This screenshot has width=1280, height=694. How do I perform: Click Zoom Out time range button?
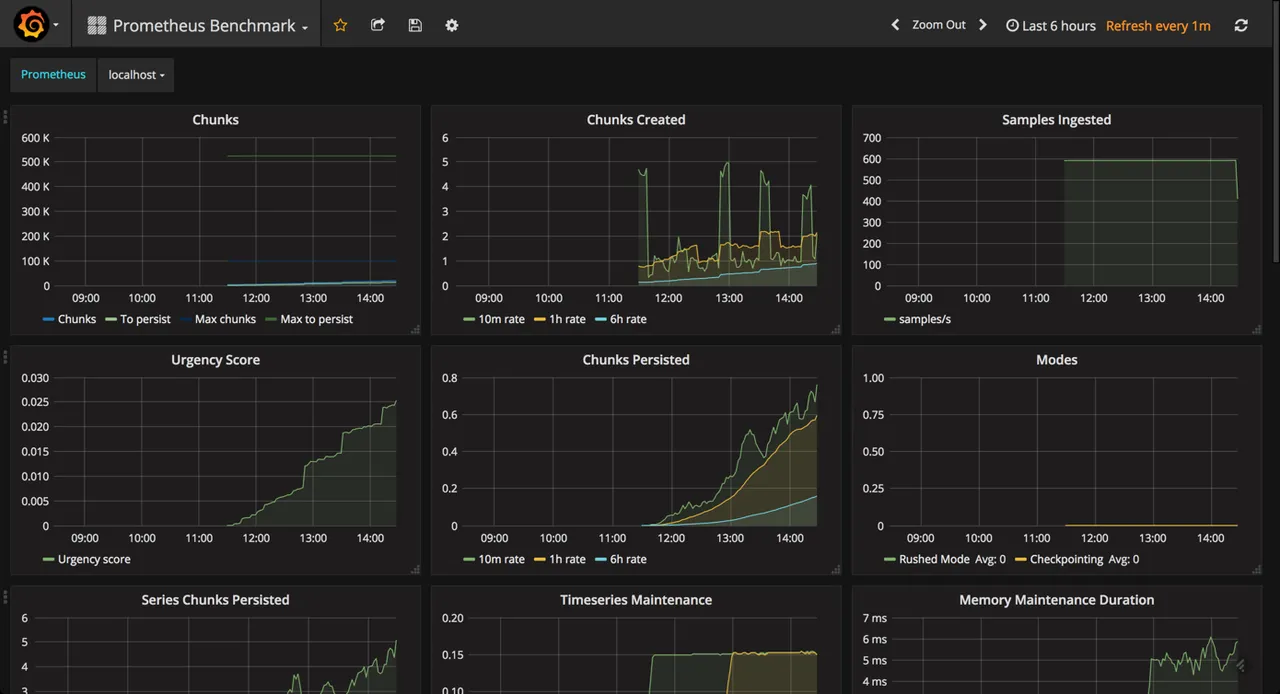pyautogui.click(x=939, y=25)
